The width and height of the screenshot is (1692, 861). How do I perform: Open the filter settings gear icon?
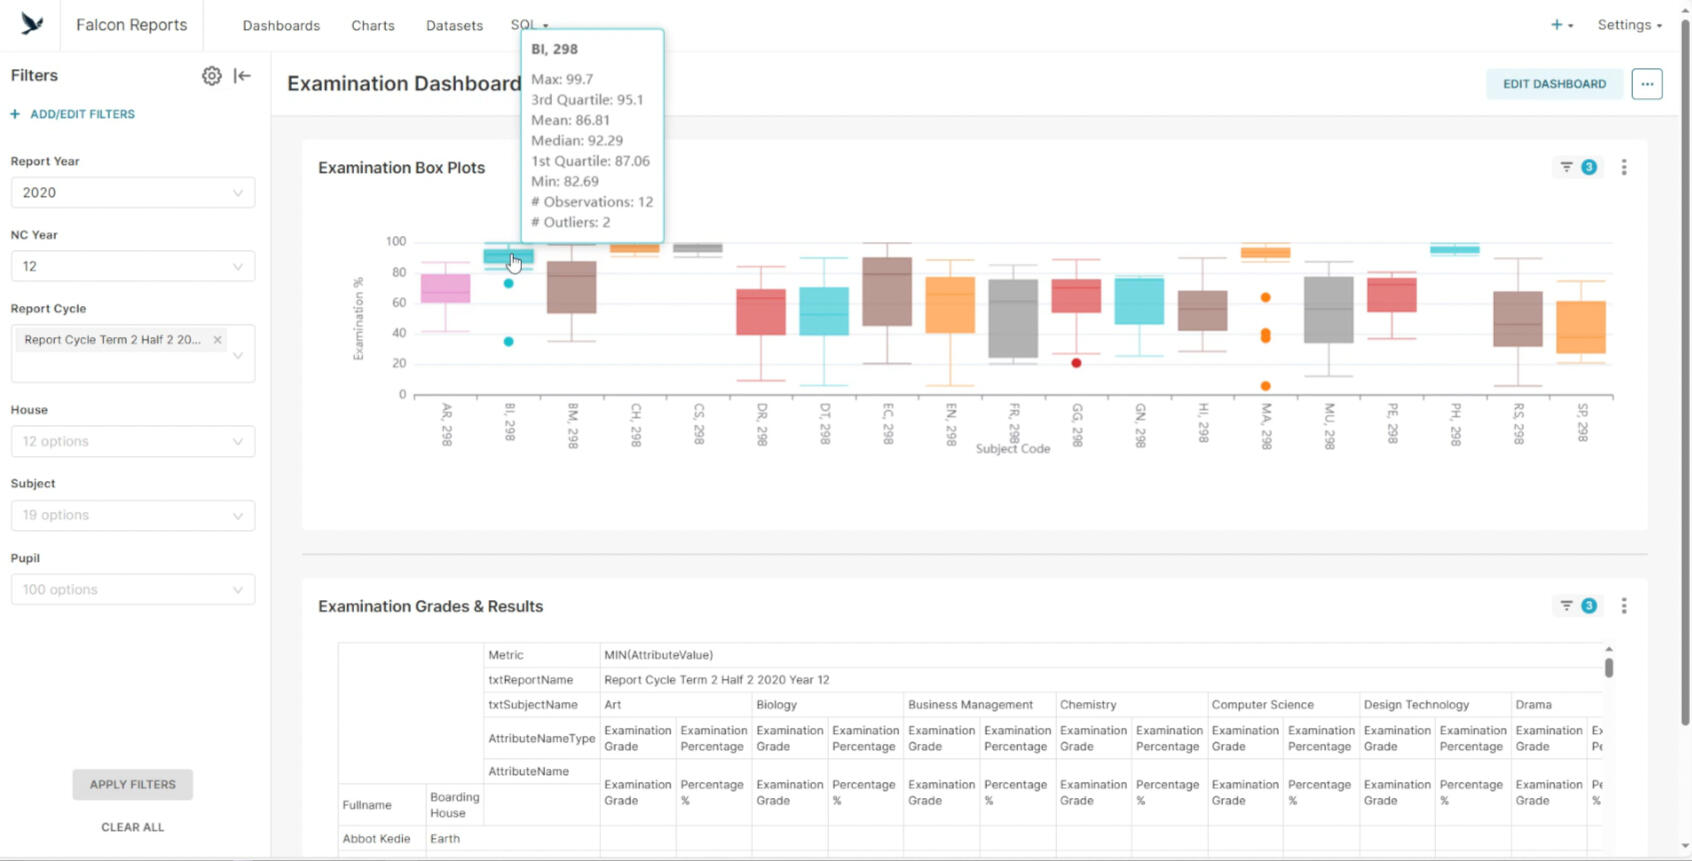tap(211, 76)
